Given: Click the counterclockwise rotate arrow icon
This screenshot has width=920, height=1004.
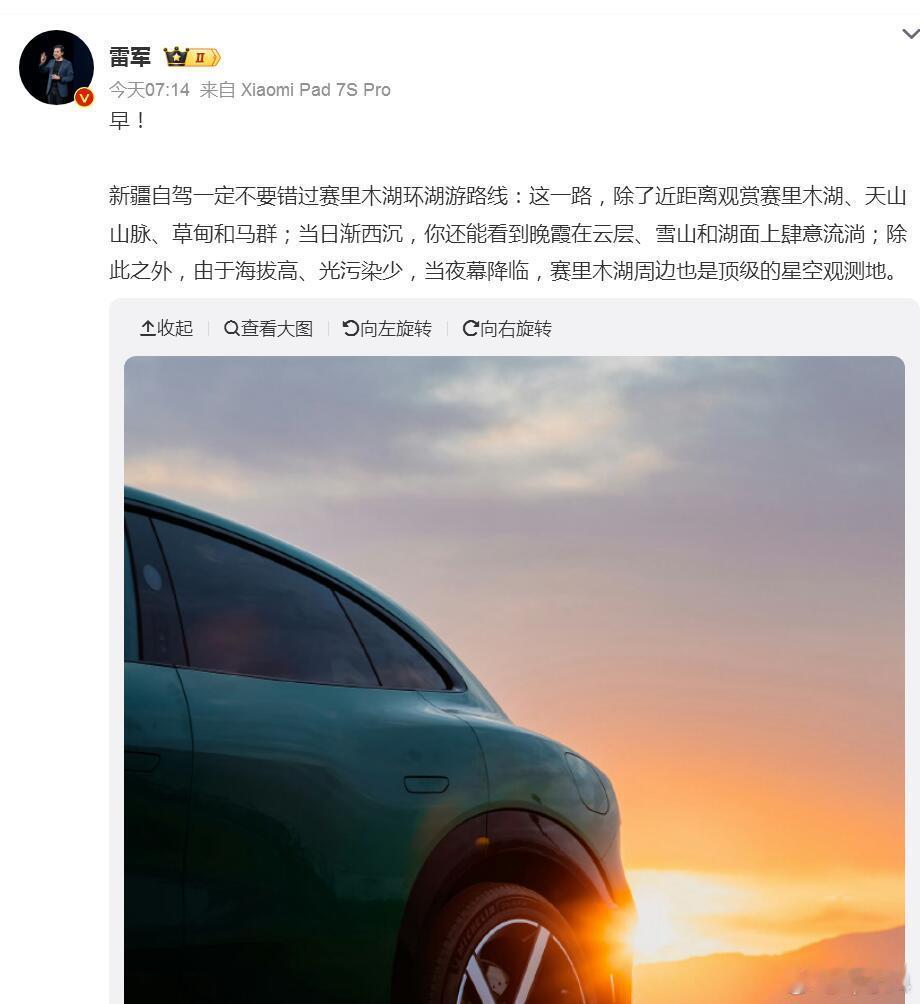Looking at the screenshot, I should click(351, 328).
